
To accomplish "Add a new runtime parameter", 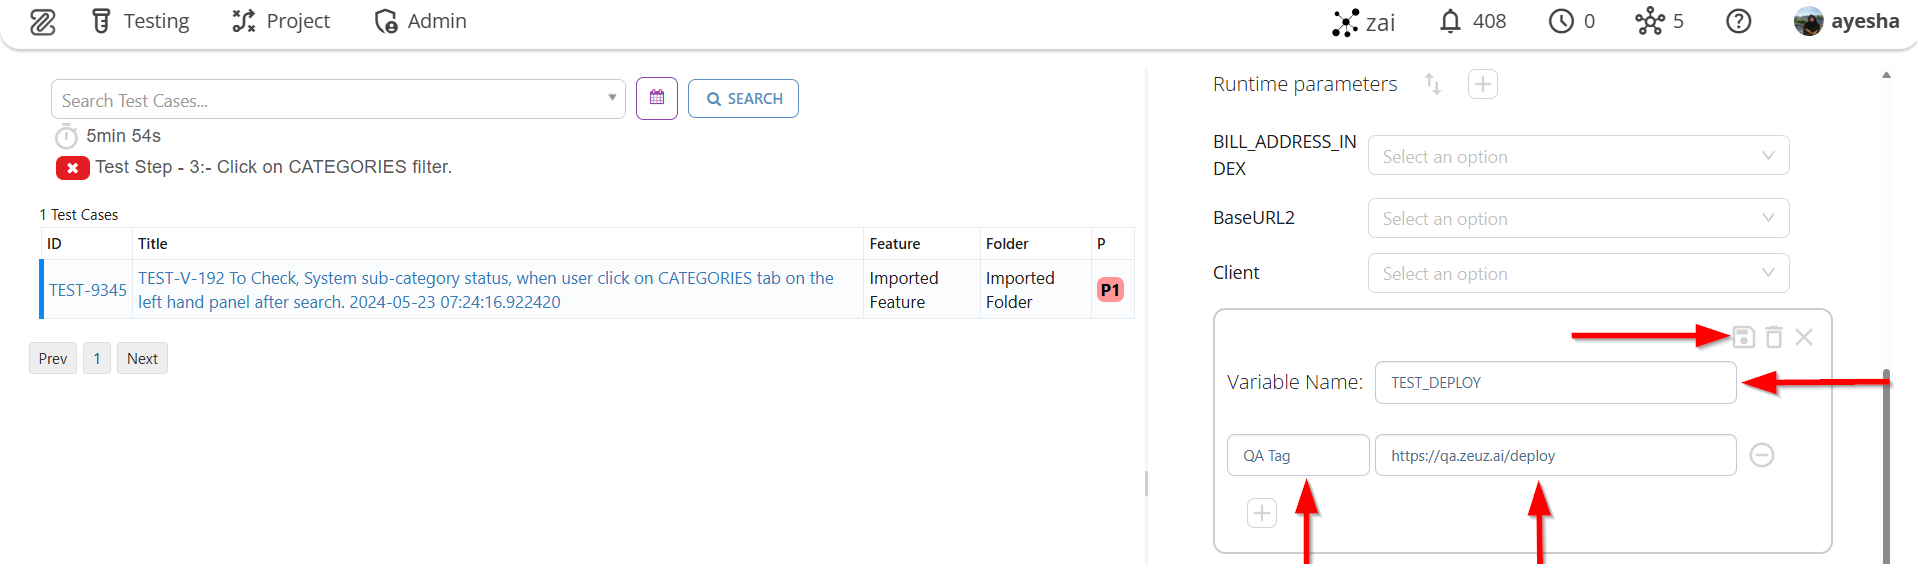I will pos(1483,84).
